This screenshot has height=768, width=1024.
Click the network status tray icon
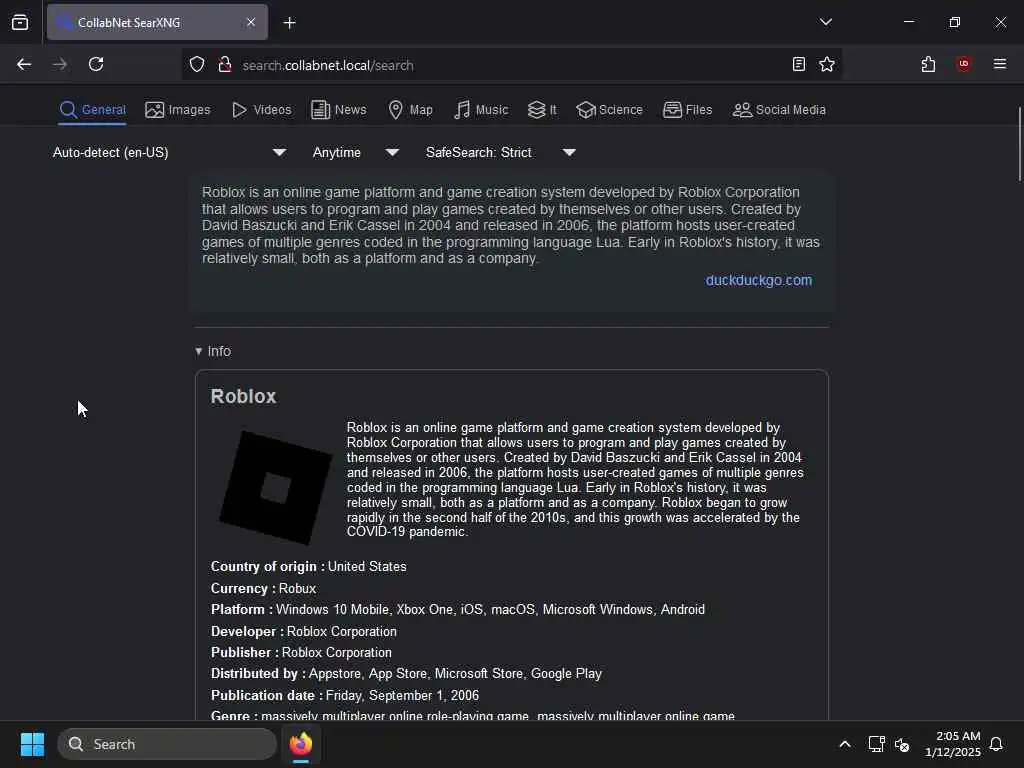[x=876, y=744]
